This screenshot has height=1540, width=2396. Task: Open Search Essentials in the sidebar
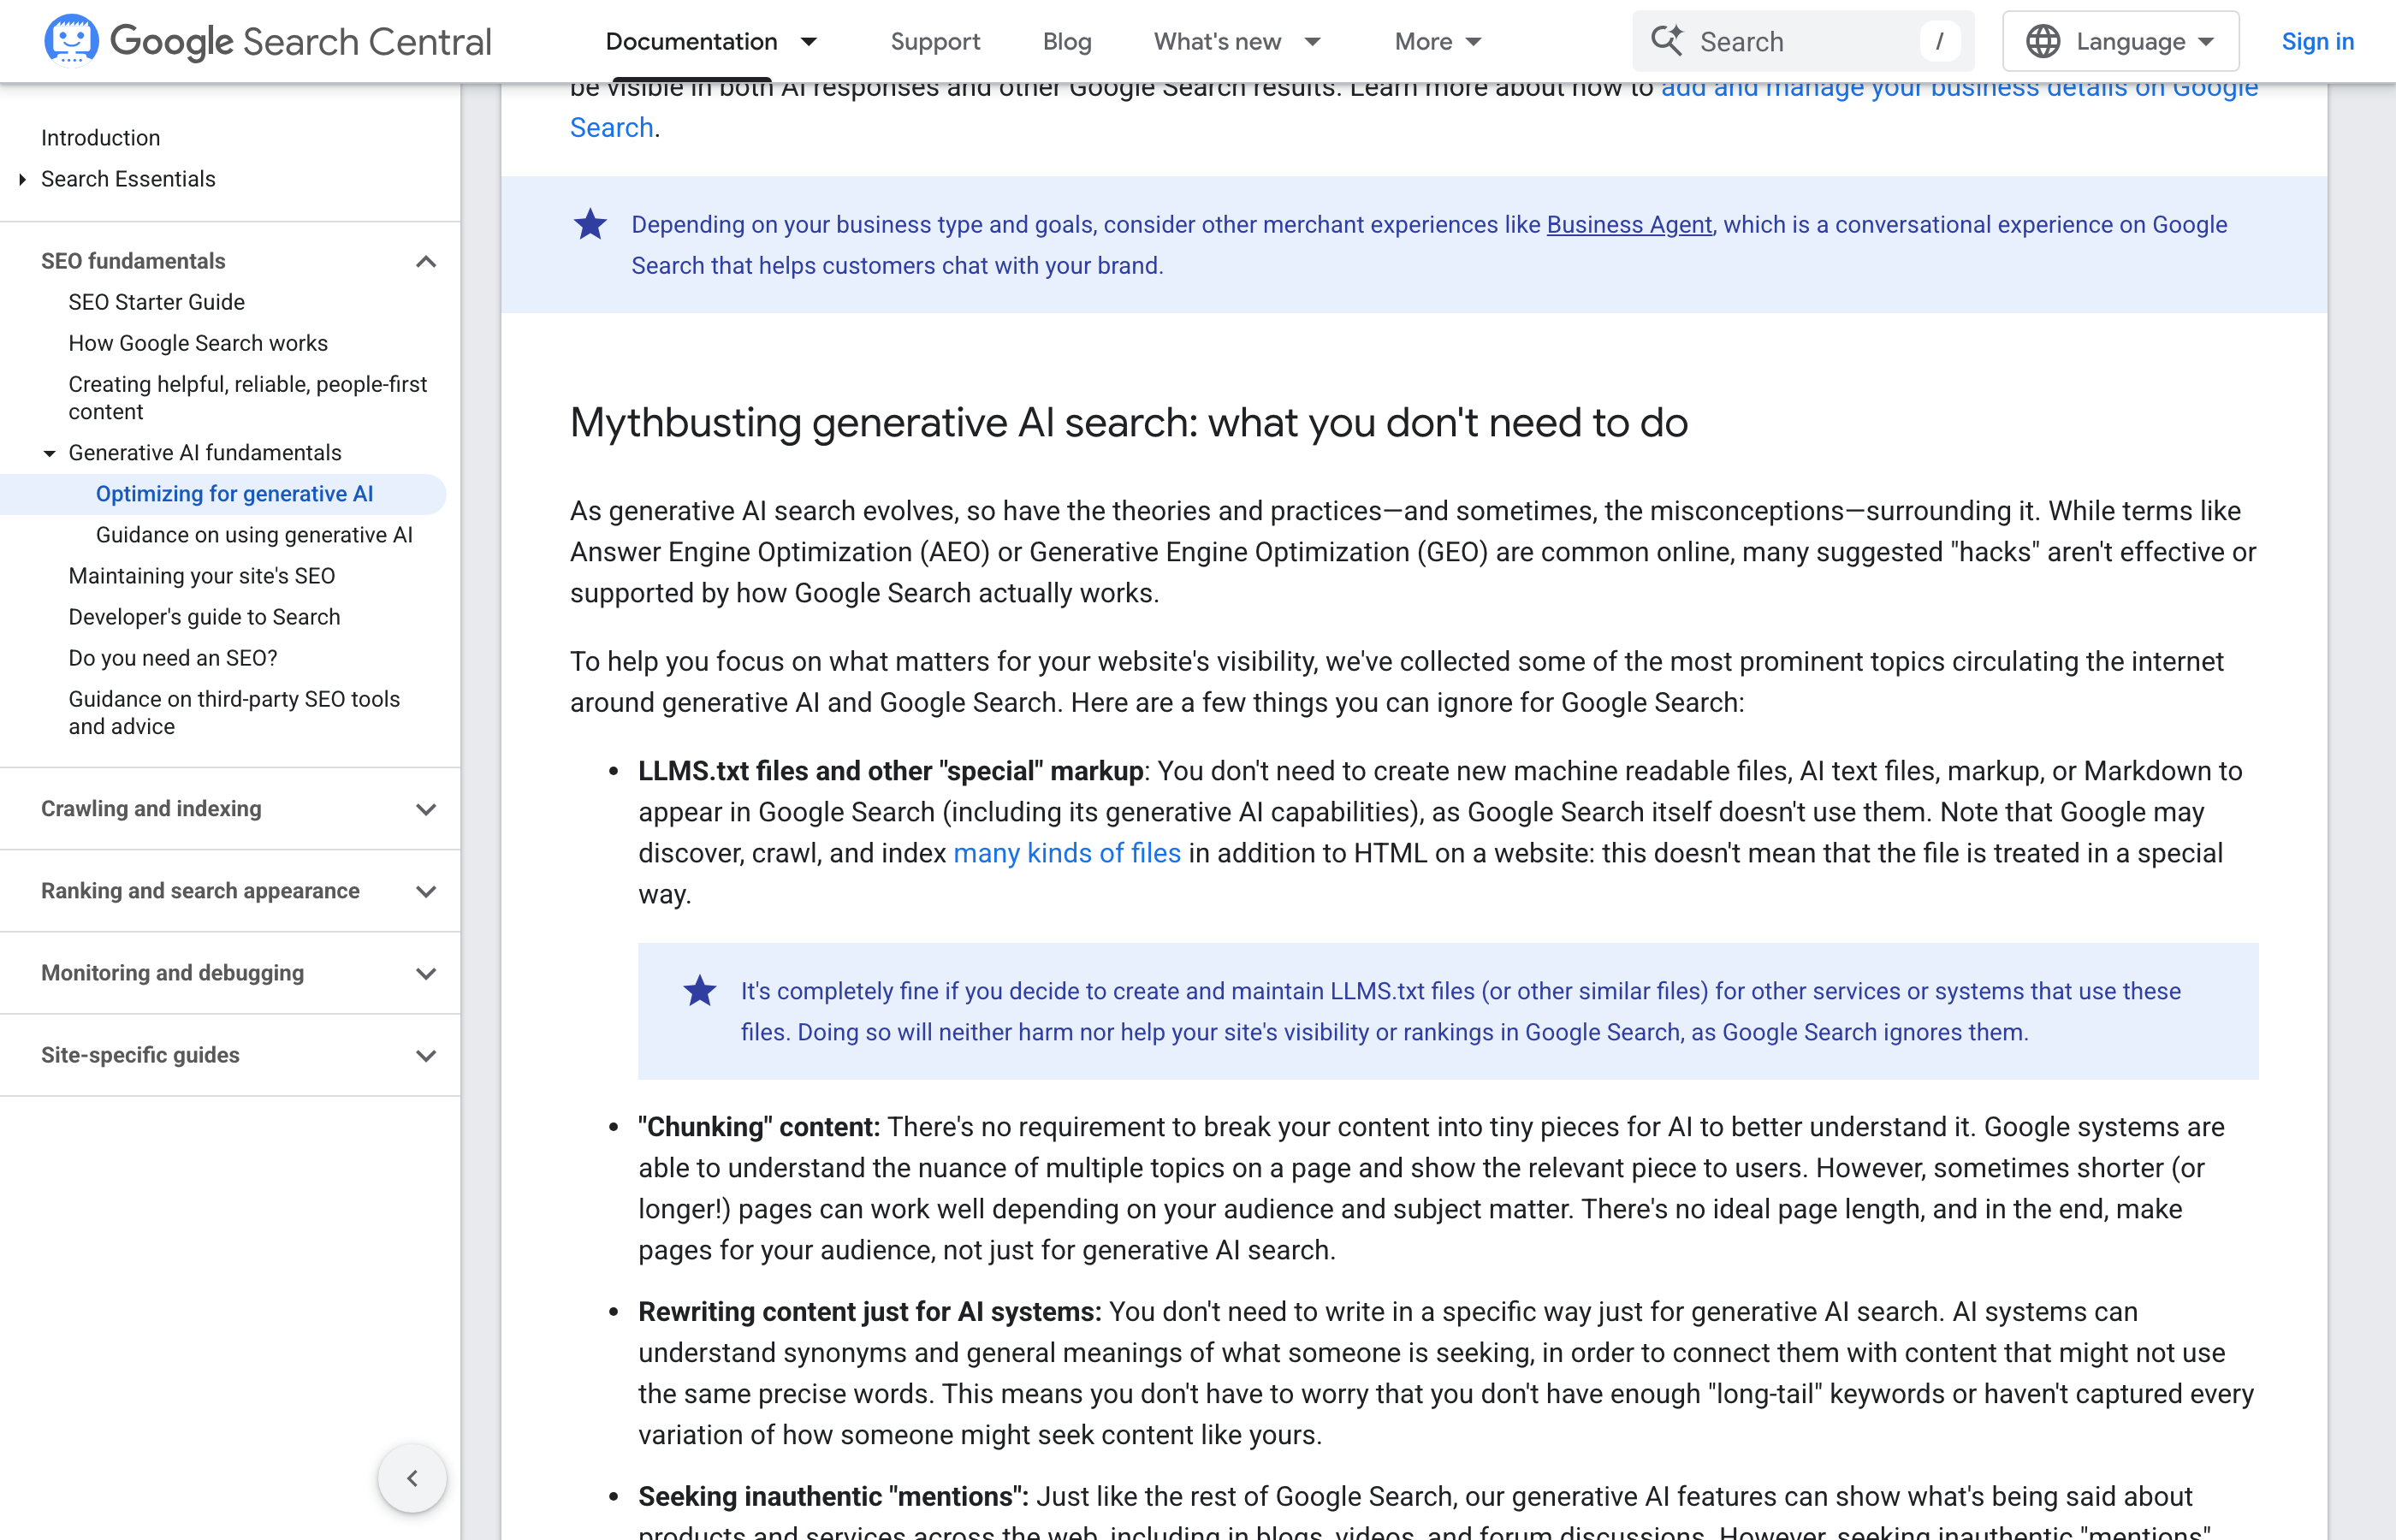pyautogui.click(x=128, y=179)
